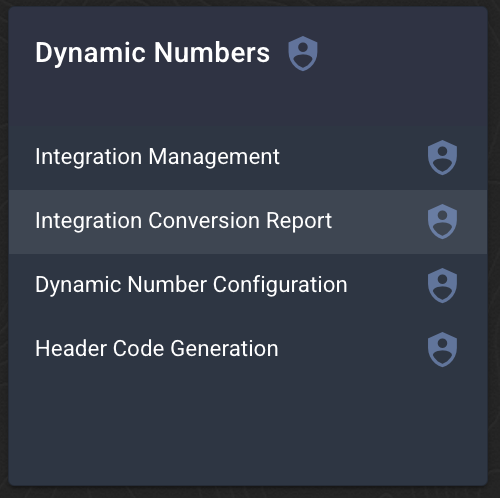Pick the Header Code Generation list entry
500x498 pixels.
click(x=248, y=350)
